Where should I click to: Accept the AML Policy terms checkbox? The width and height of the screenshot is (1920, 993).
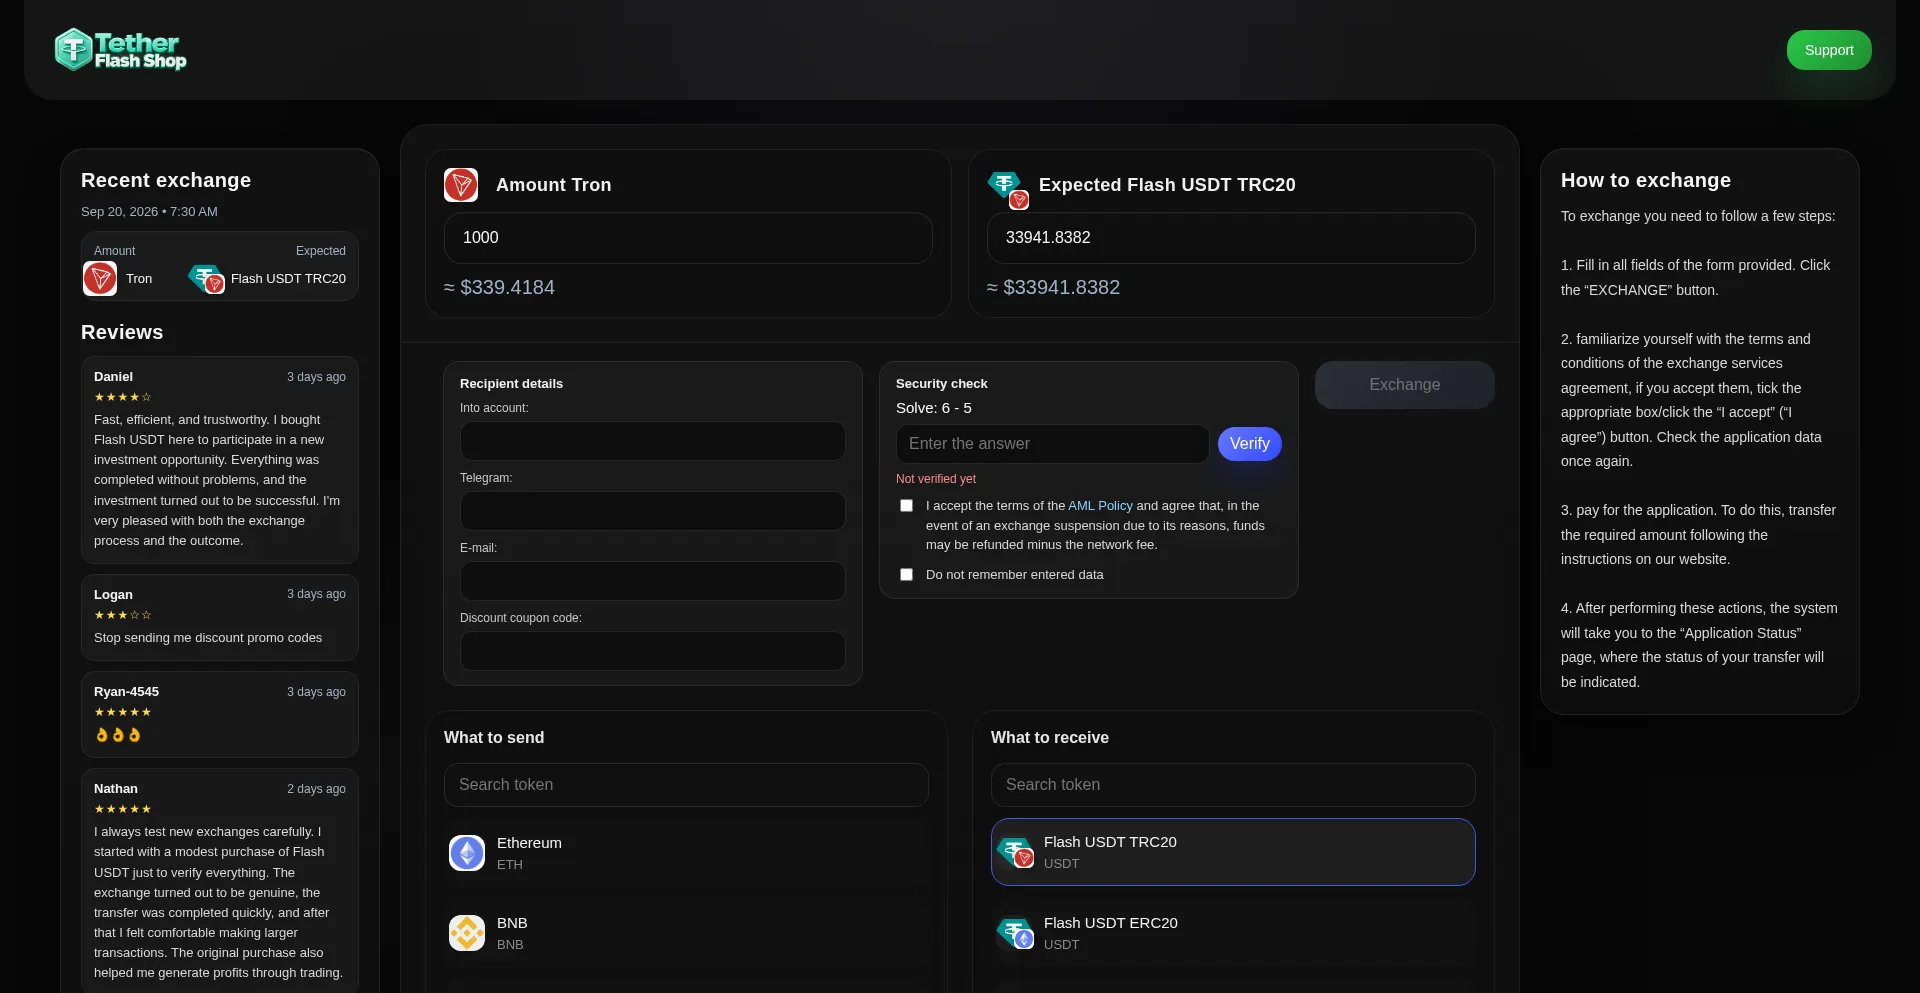pos(906,506)
